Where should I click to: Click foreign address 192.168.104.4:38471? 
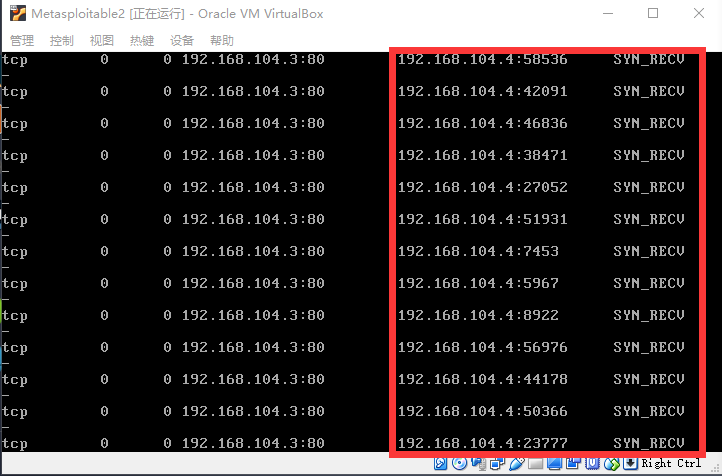click(483, 155)
